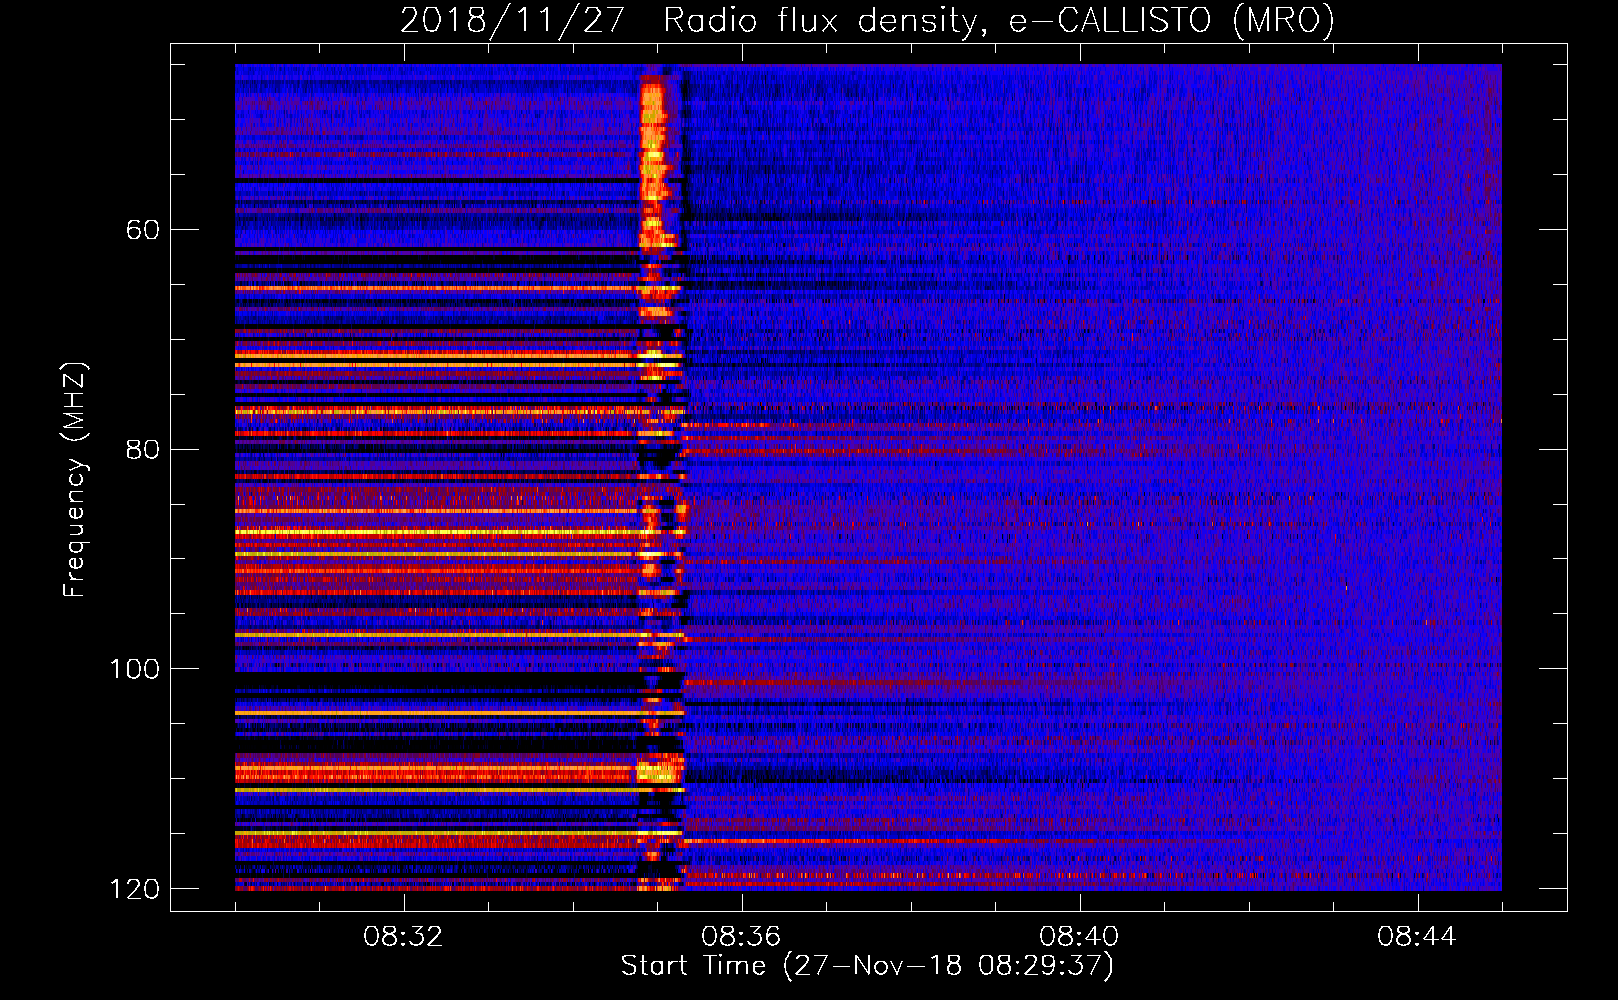Click the 100 frequency tick label
The image size is (1618, 1000).
pyautogui.click(x=134, y=669)
